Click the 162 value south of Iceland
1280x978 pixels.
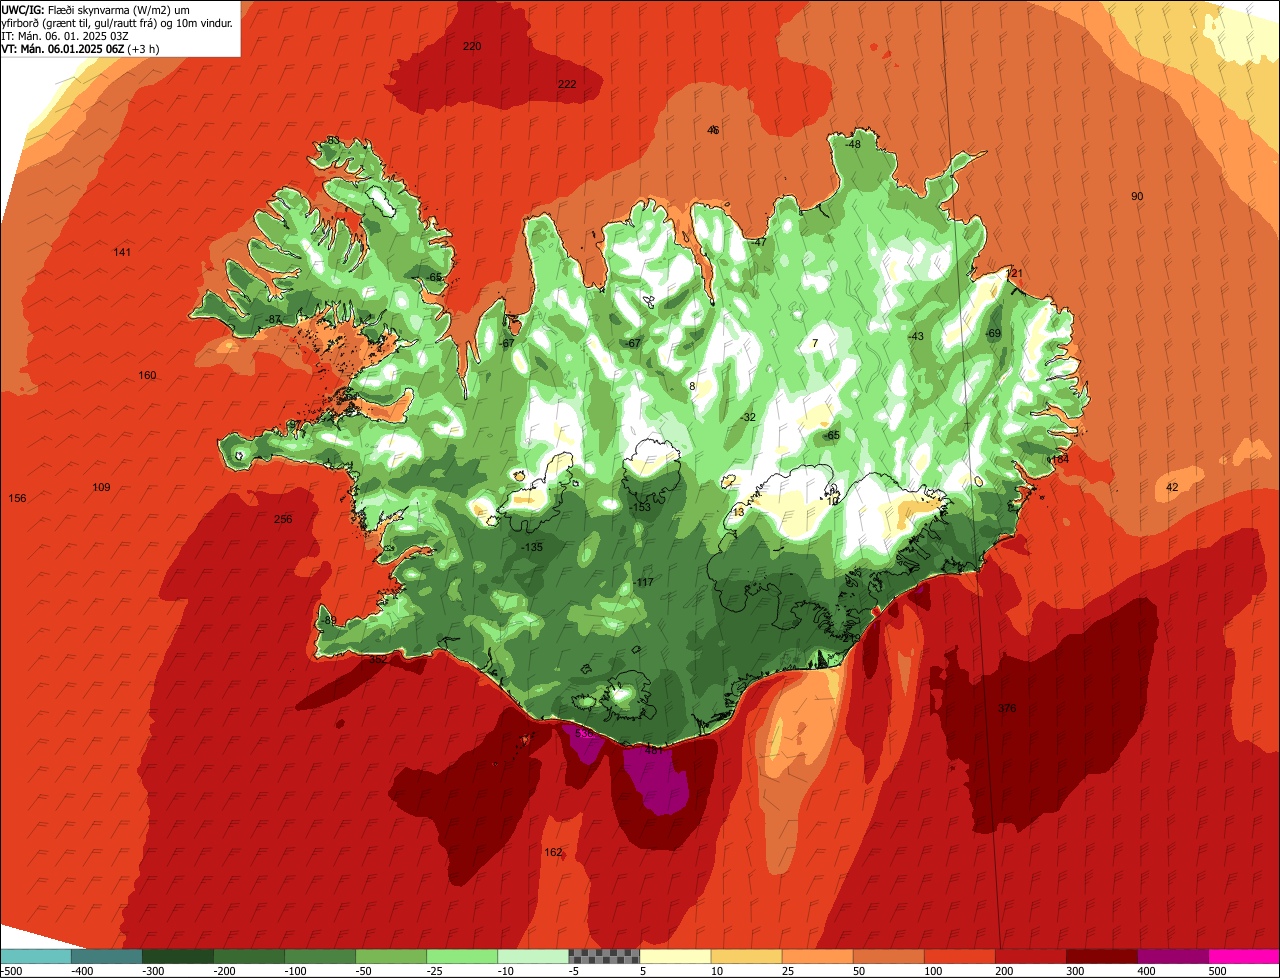[553, 852]
